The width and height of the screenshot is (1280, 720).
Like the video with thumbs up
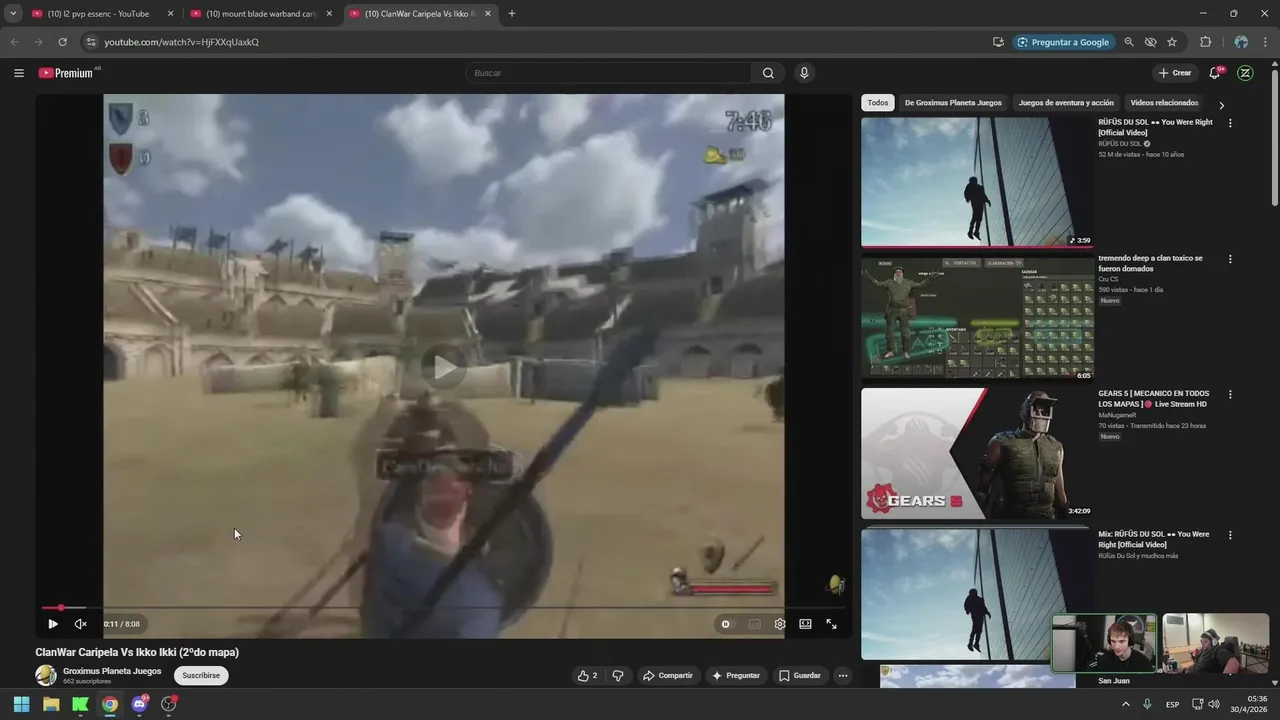[587, 676]
